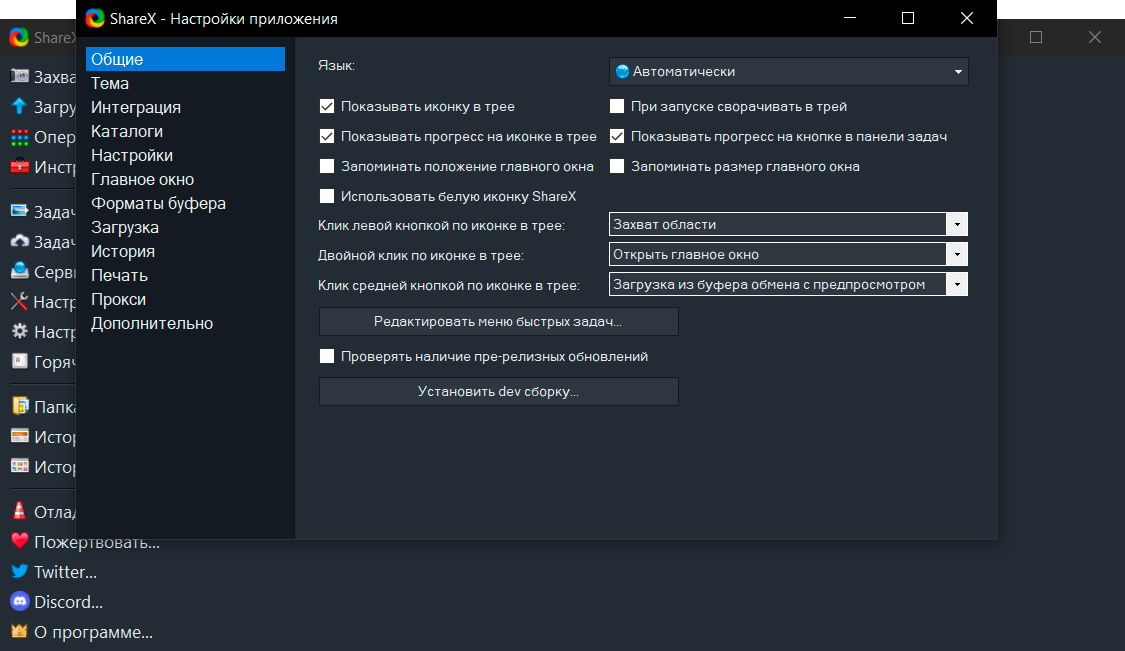Click the screenshots folder icon in main window
The width and height of the screenshot is (1125, 651).
[20, 406]
